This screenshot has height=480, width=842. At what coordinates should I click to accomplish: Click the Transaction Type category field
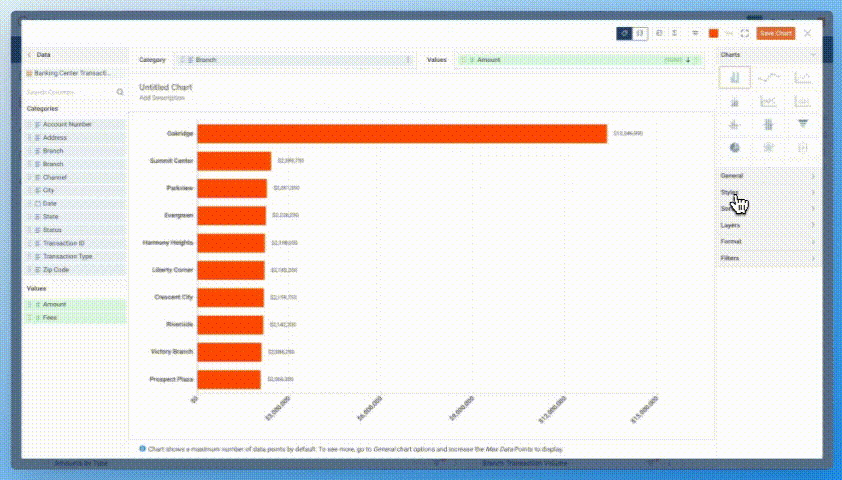point(68,256)
